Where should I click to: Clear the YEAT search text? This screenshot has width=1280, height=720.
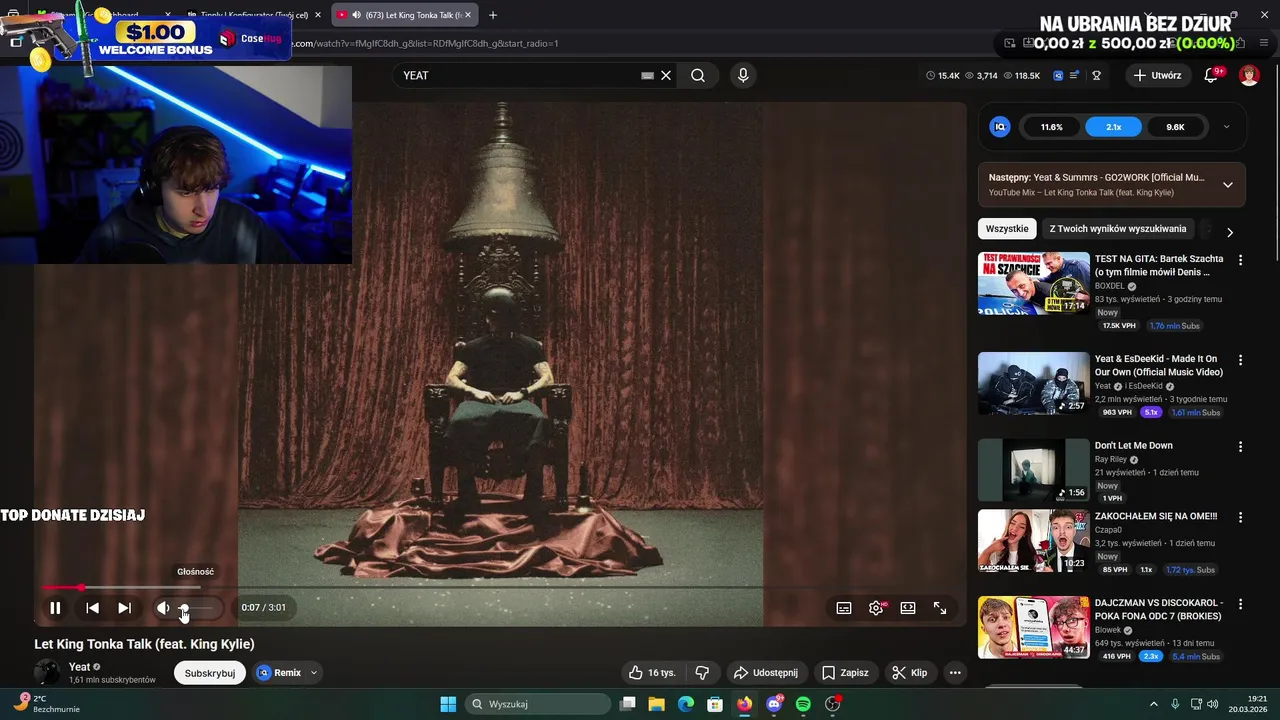coord(666,75)
